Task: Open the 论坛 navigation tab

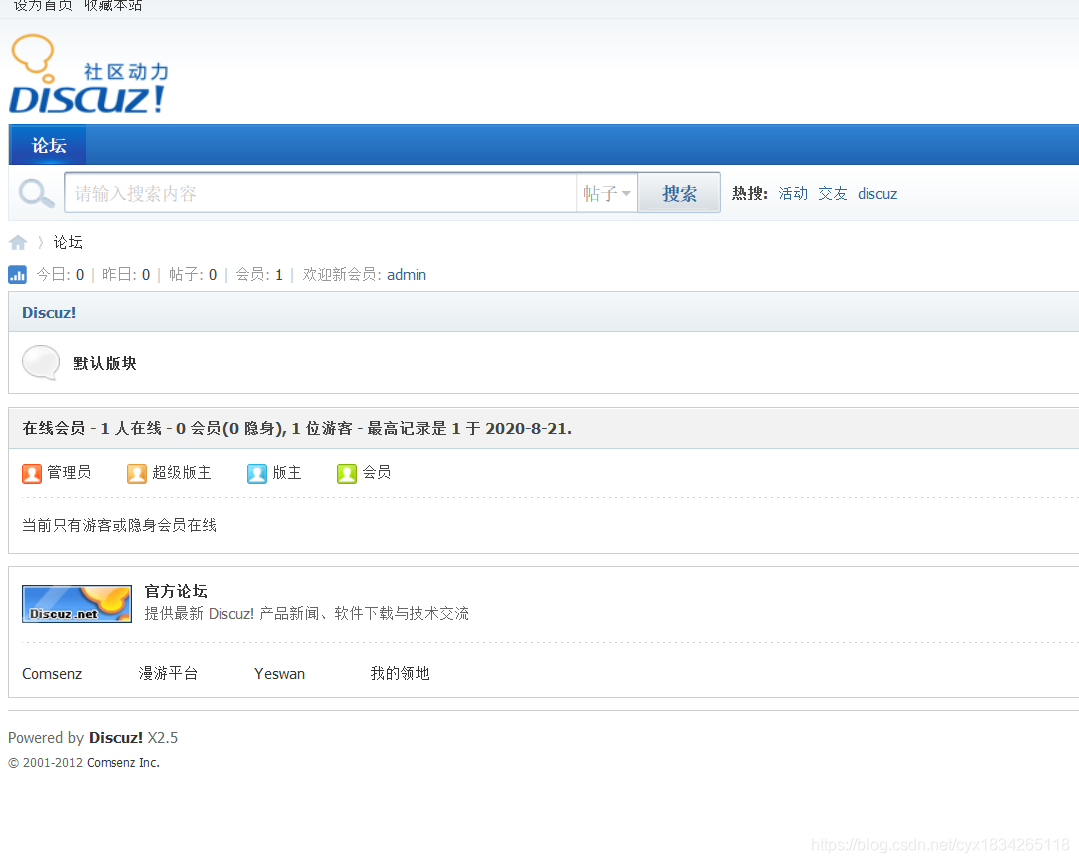Action: coord(49,146)
